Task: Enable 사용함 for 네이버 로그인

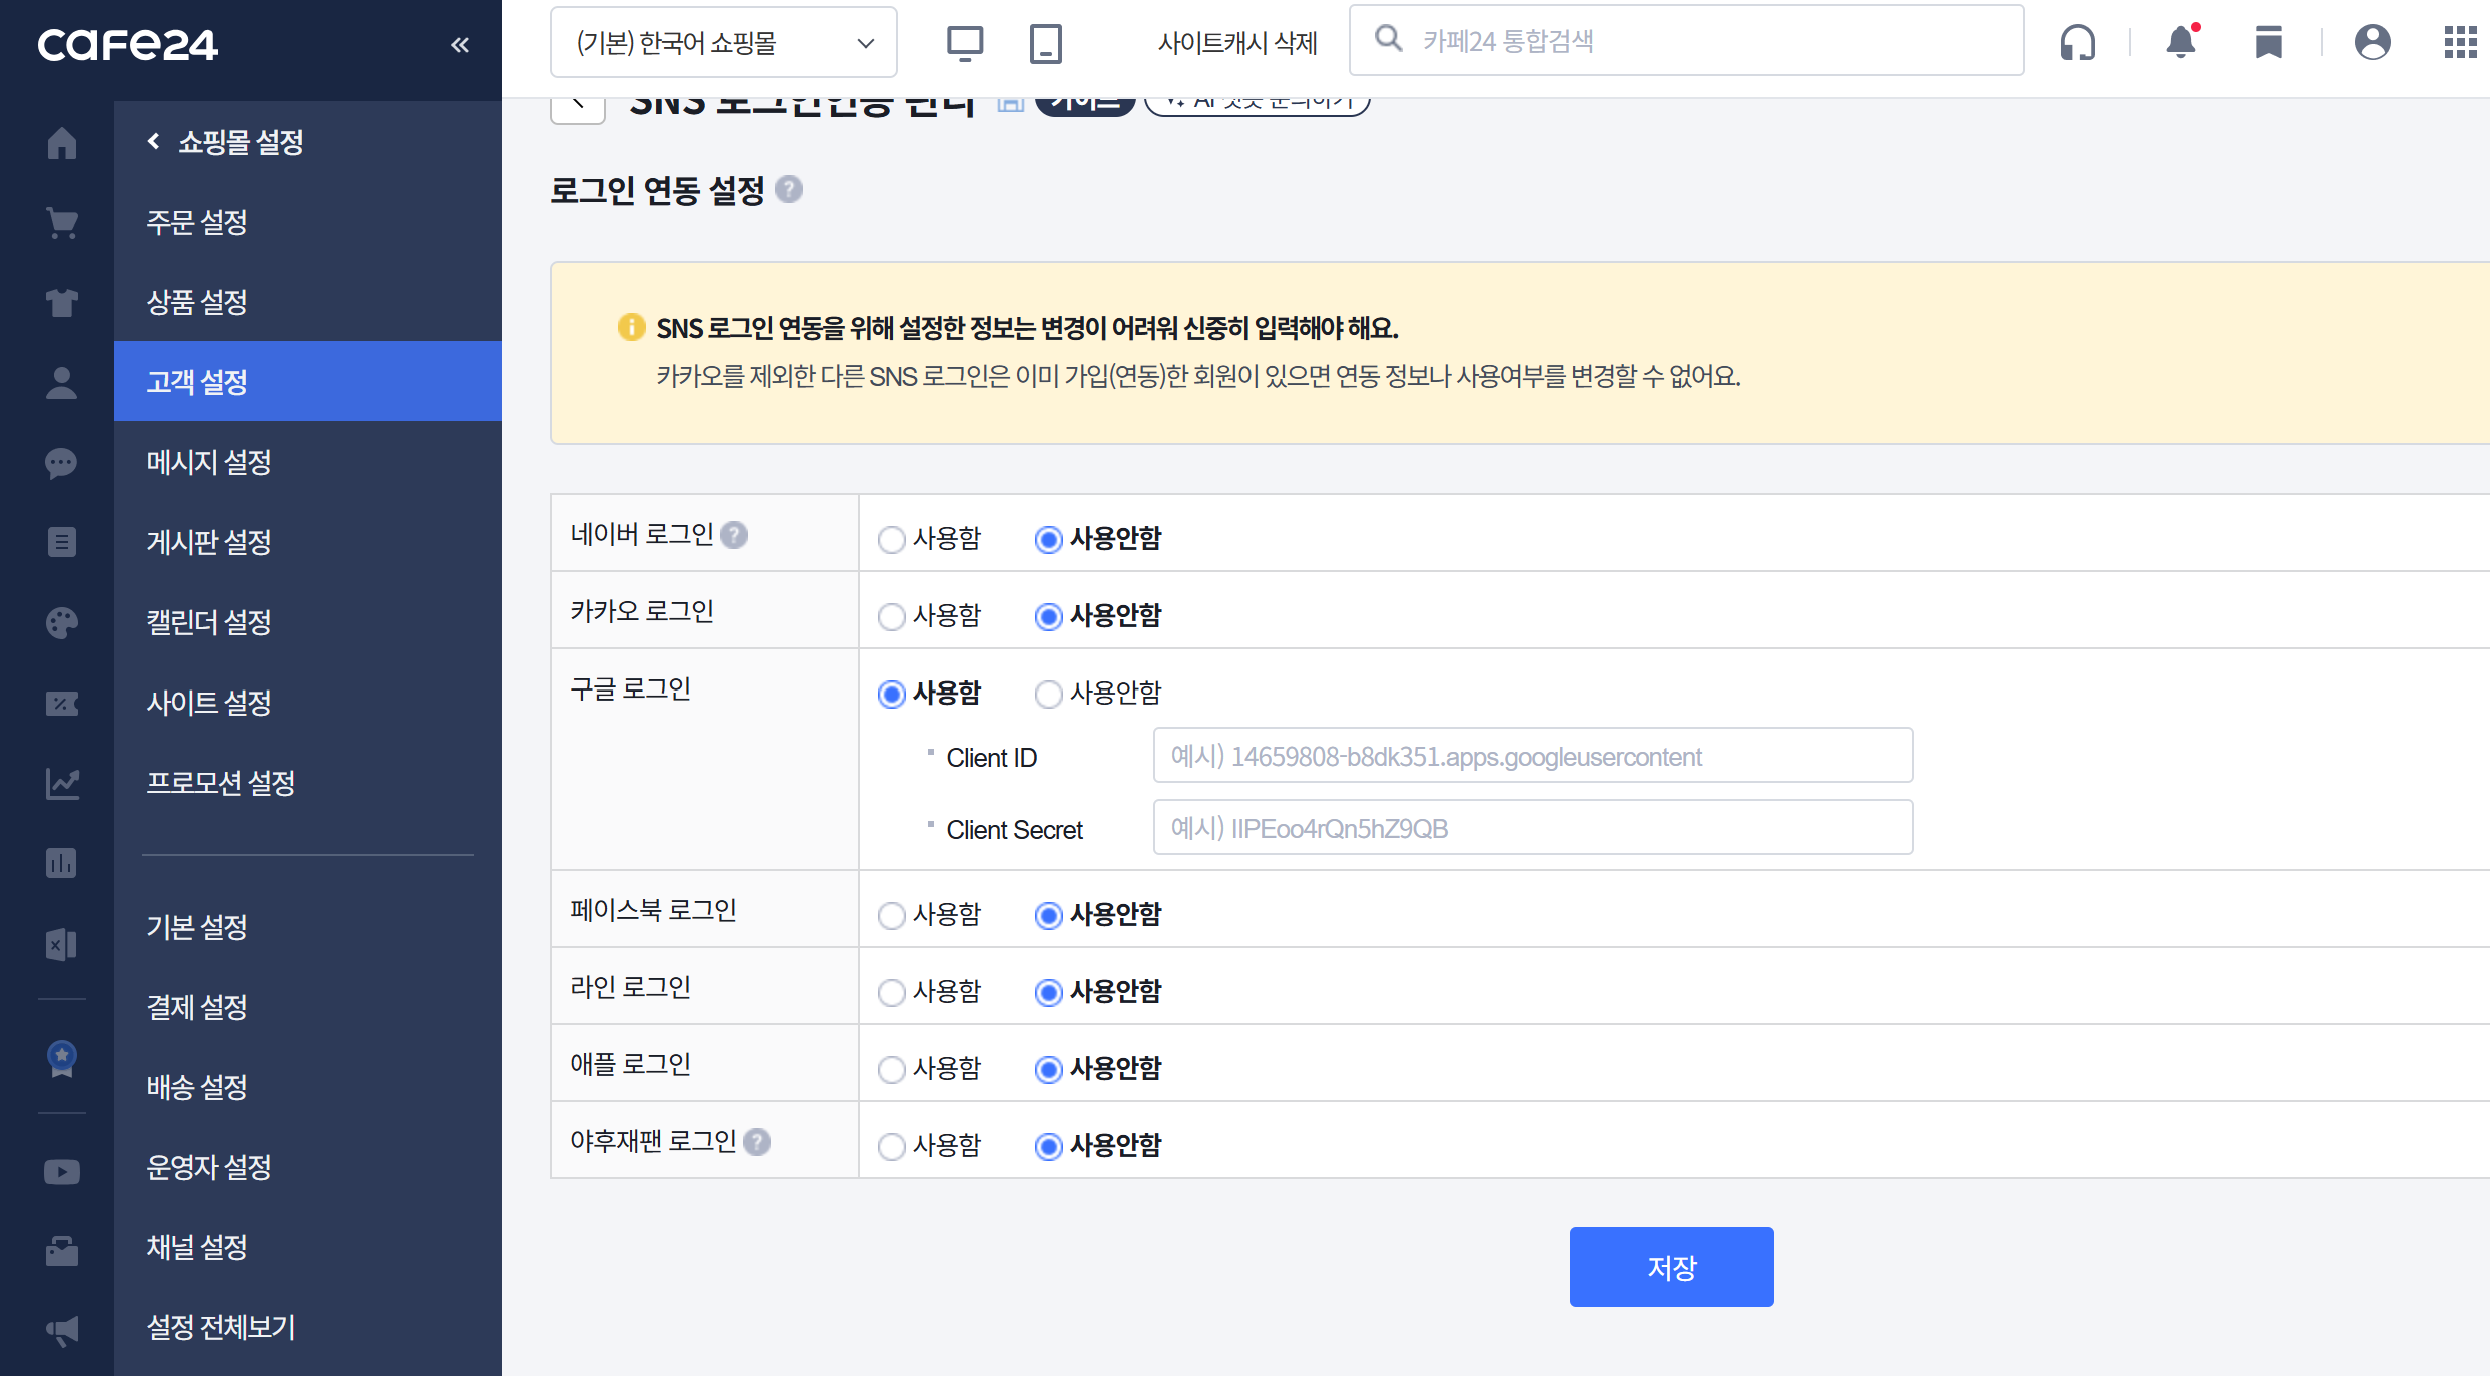Action: coord(891,538)
